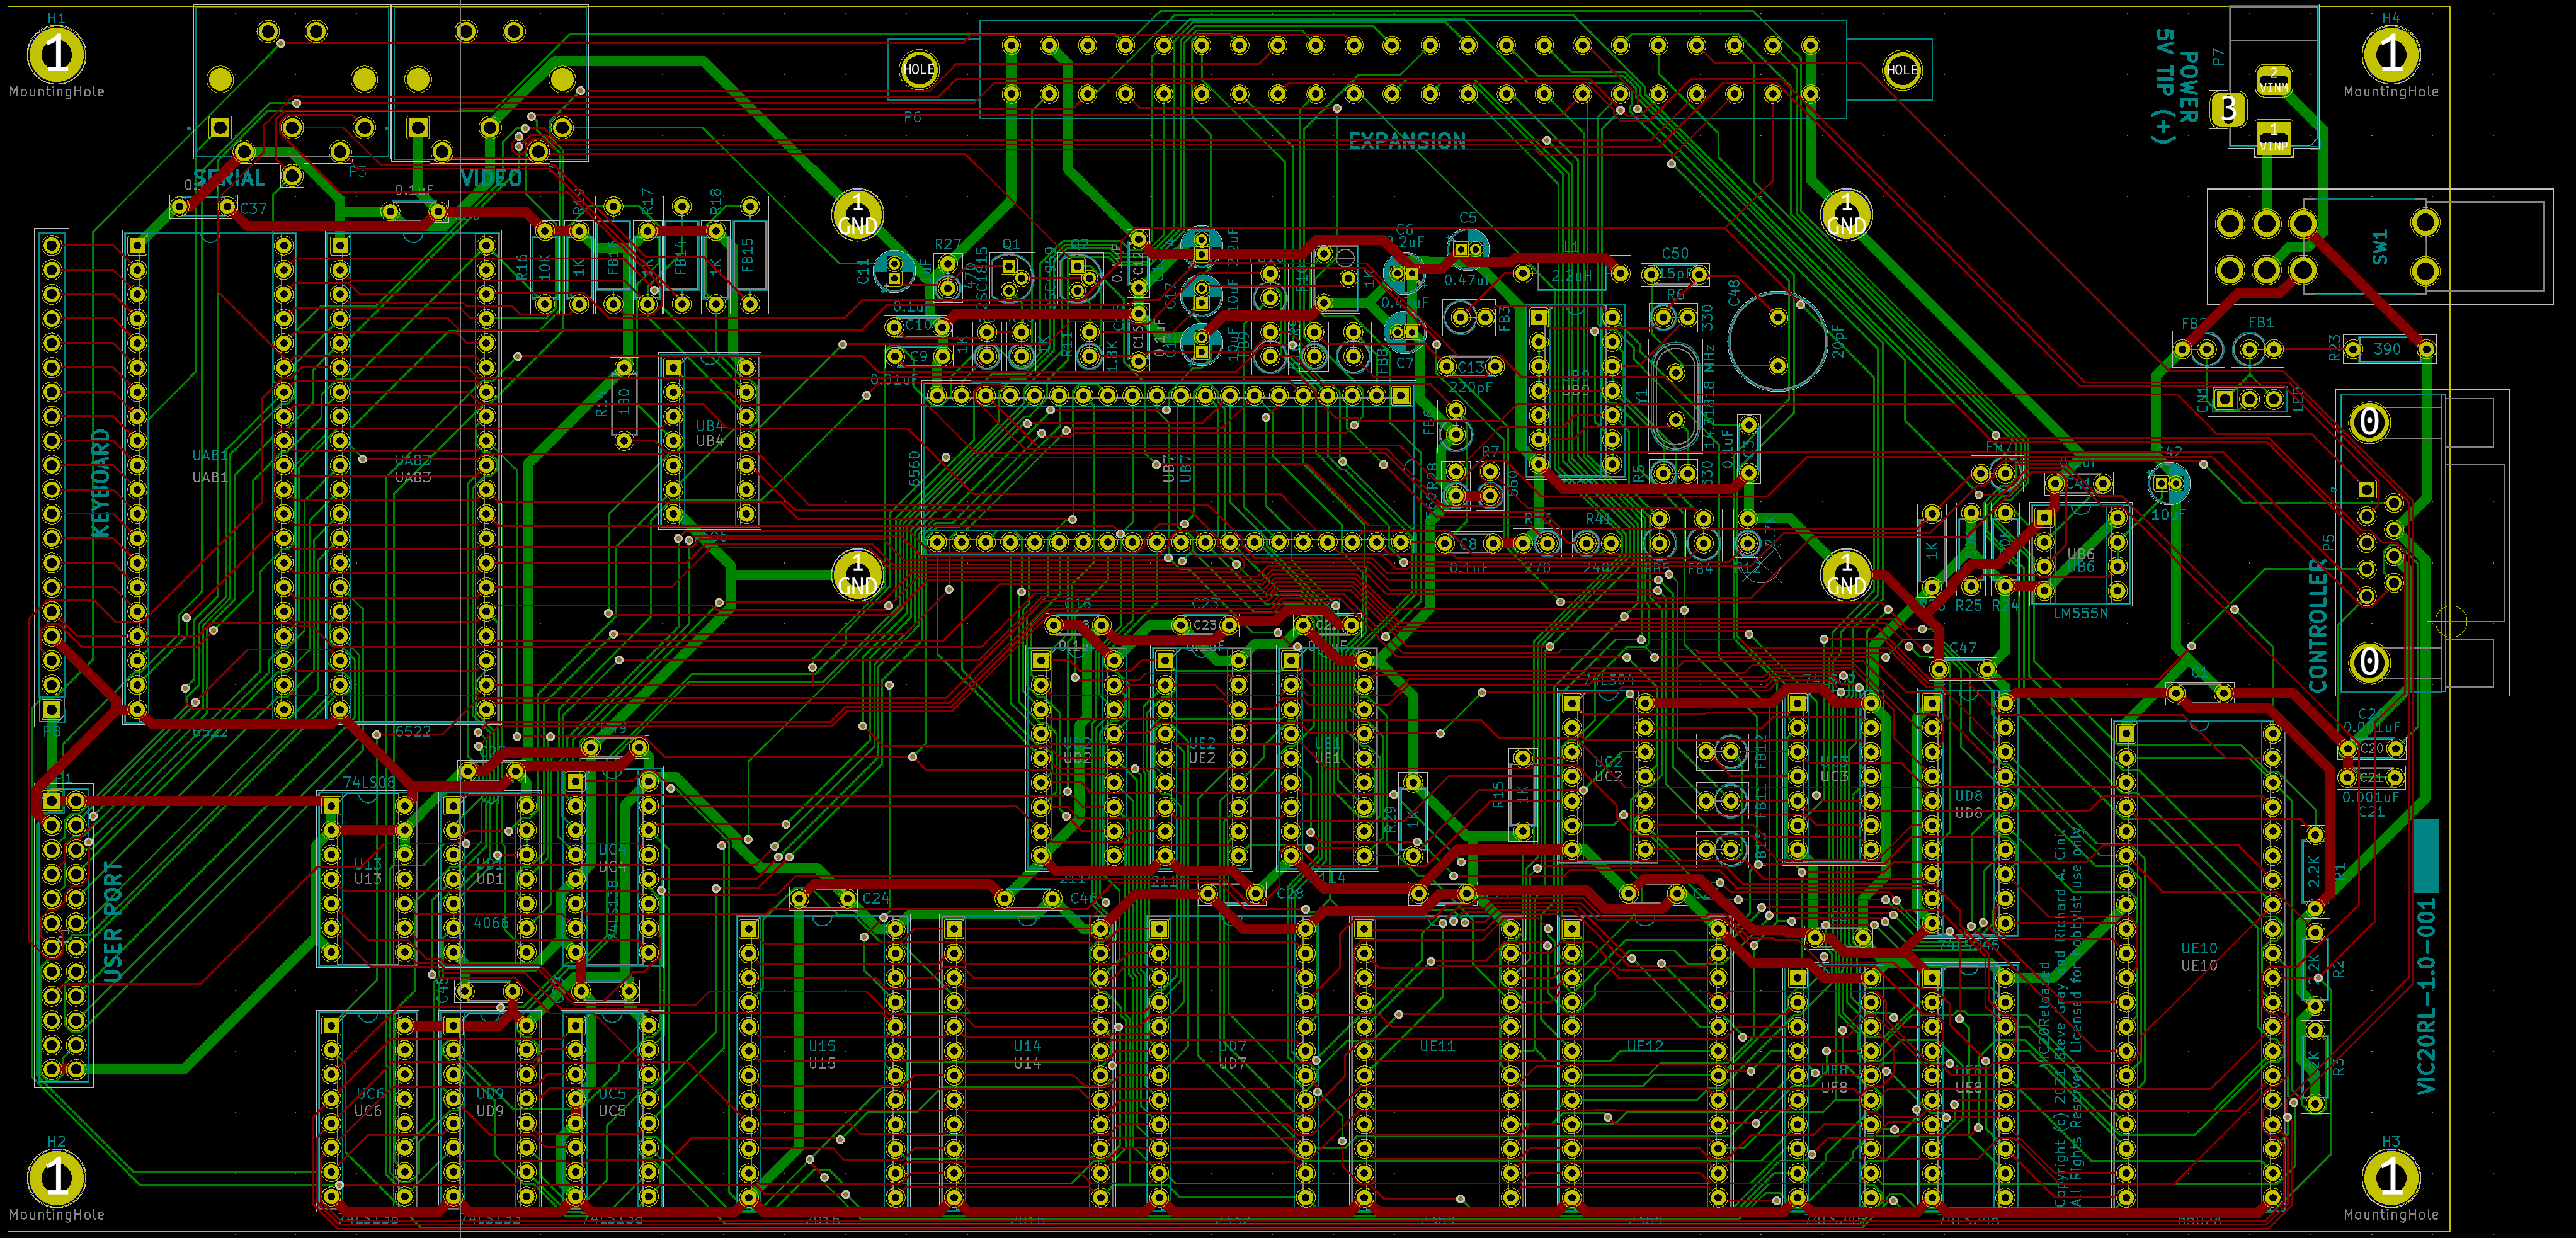Select pad 3 of the P7 power connector
This screenshot has height=1238, width=2576.
(2227, 108)
